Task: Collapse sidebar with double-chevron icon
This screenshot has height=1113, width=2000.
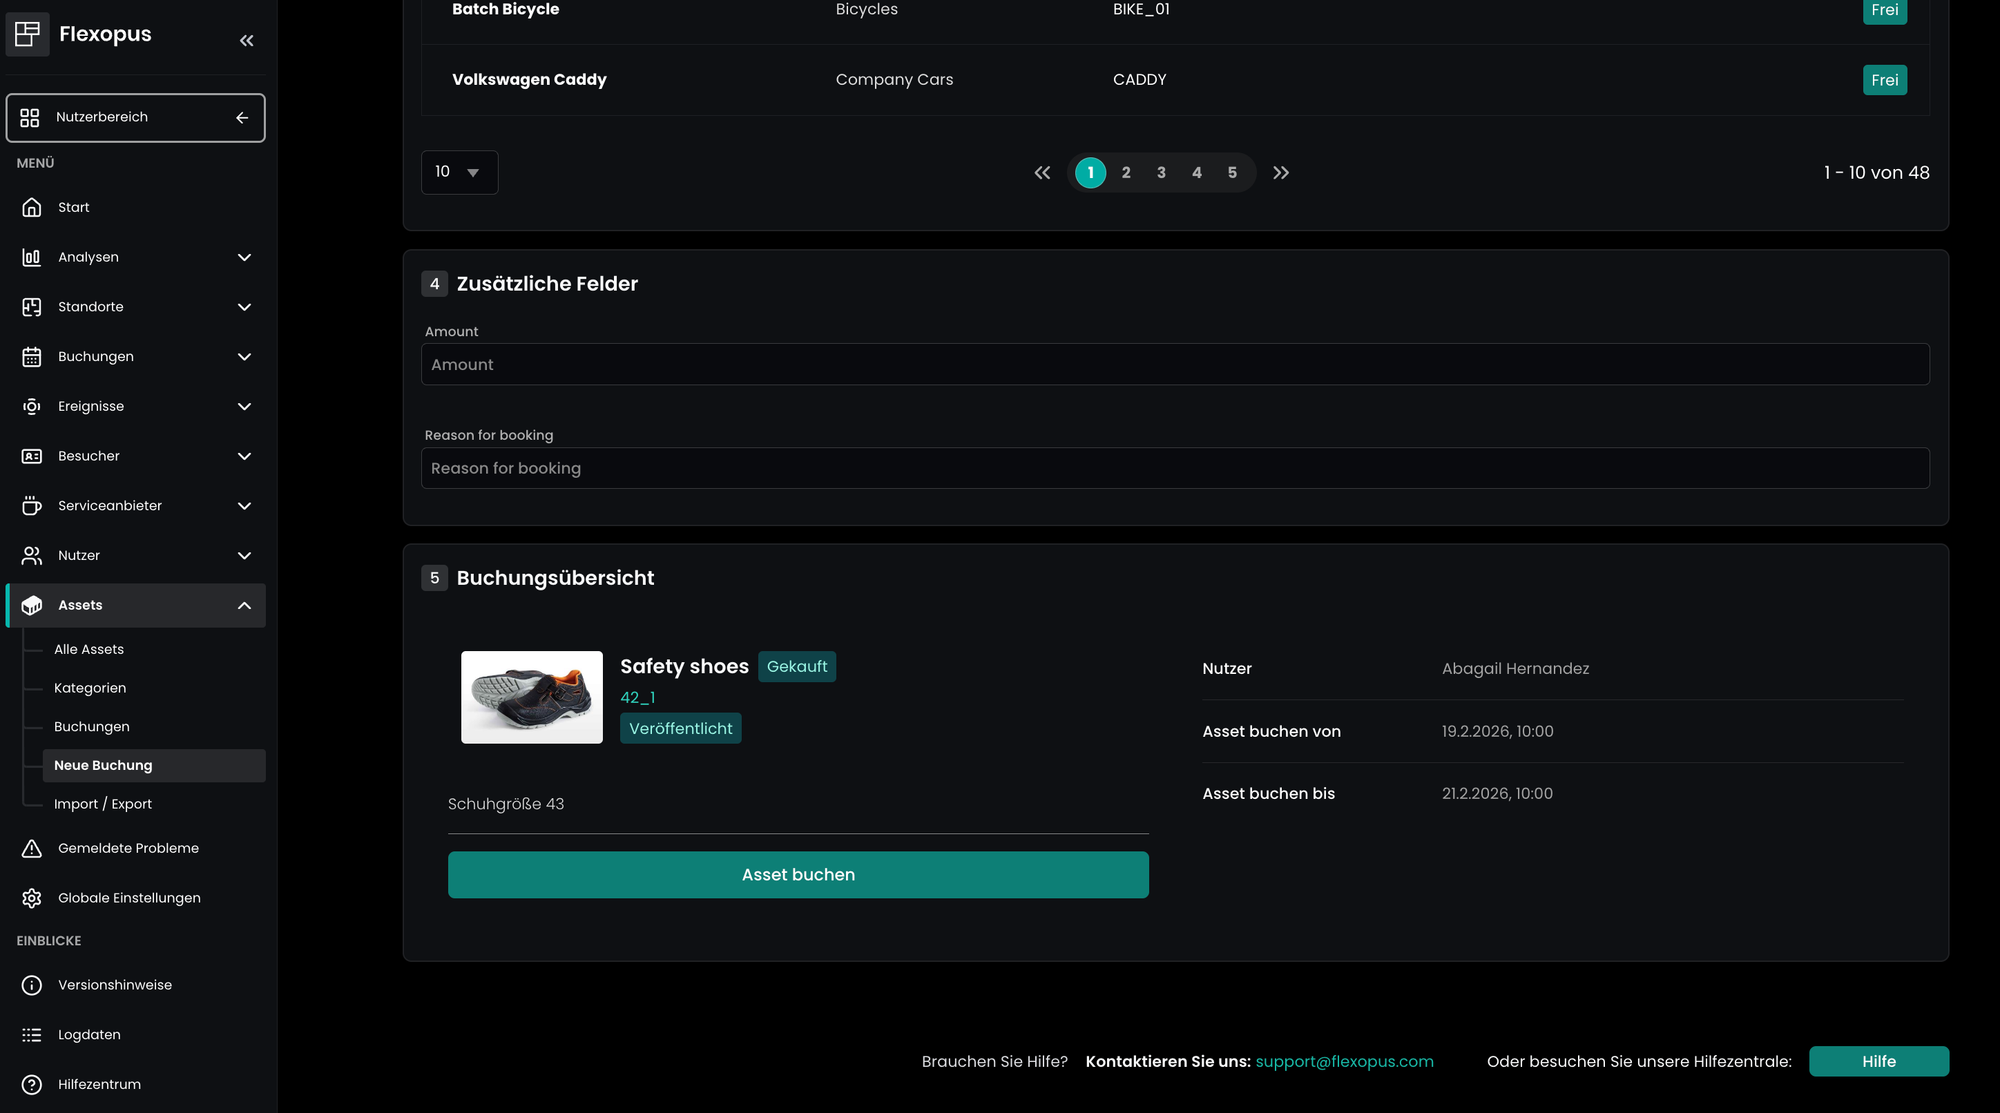Action: pos(246,41)
